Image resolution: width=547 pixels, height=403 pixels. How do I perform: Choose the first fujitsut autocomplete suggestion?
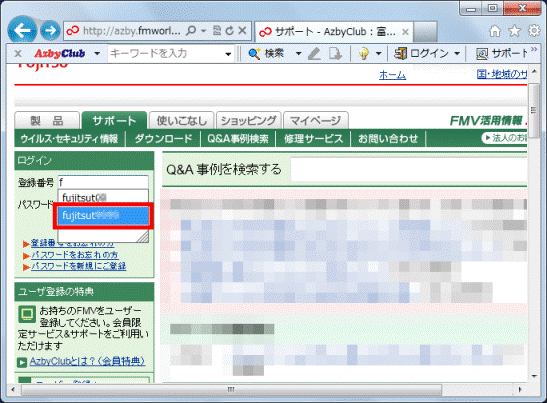103,198
